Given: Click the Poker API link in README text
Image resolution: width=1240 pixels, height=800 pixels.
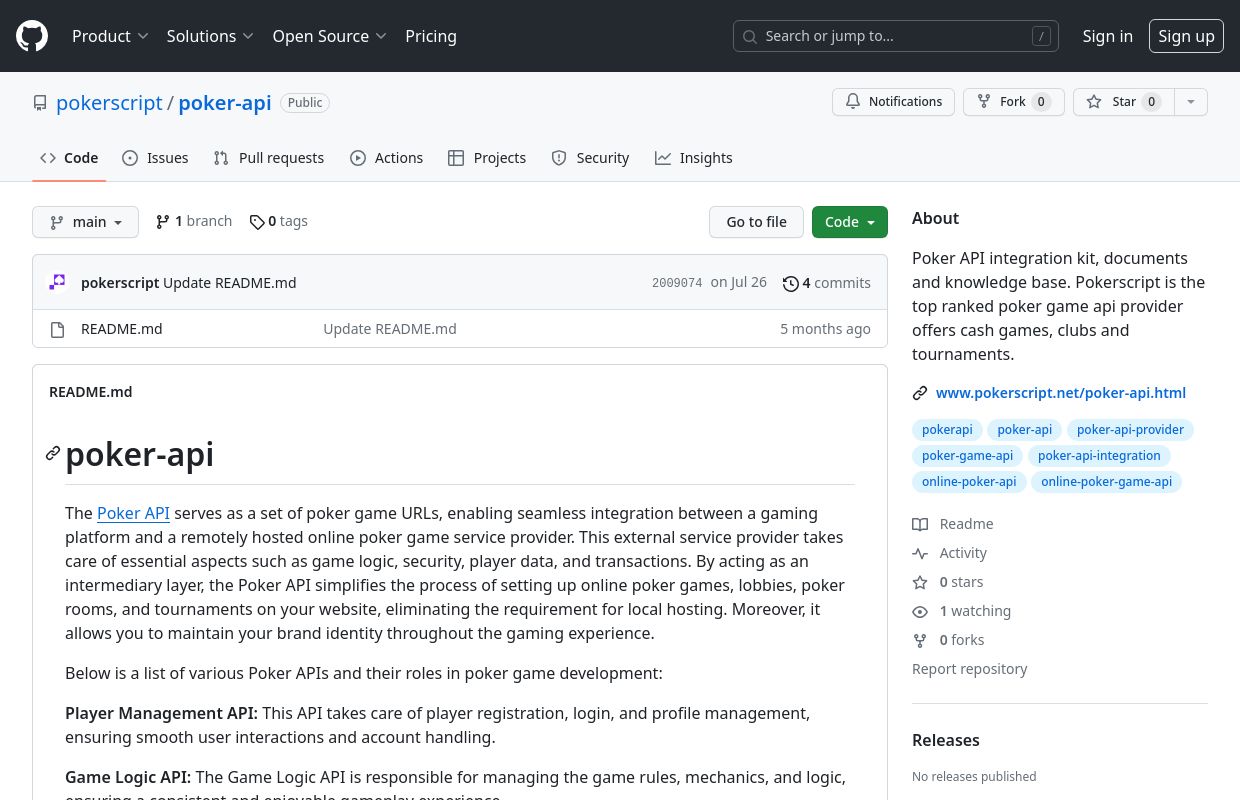Looking at the screenshot, I should [x=133, y=513].
